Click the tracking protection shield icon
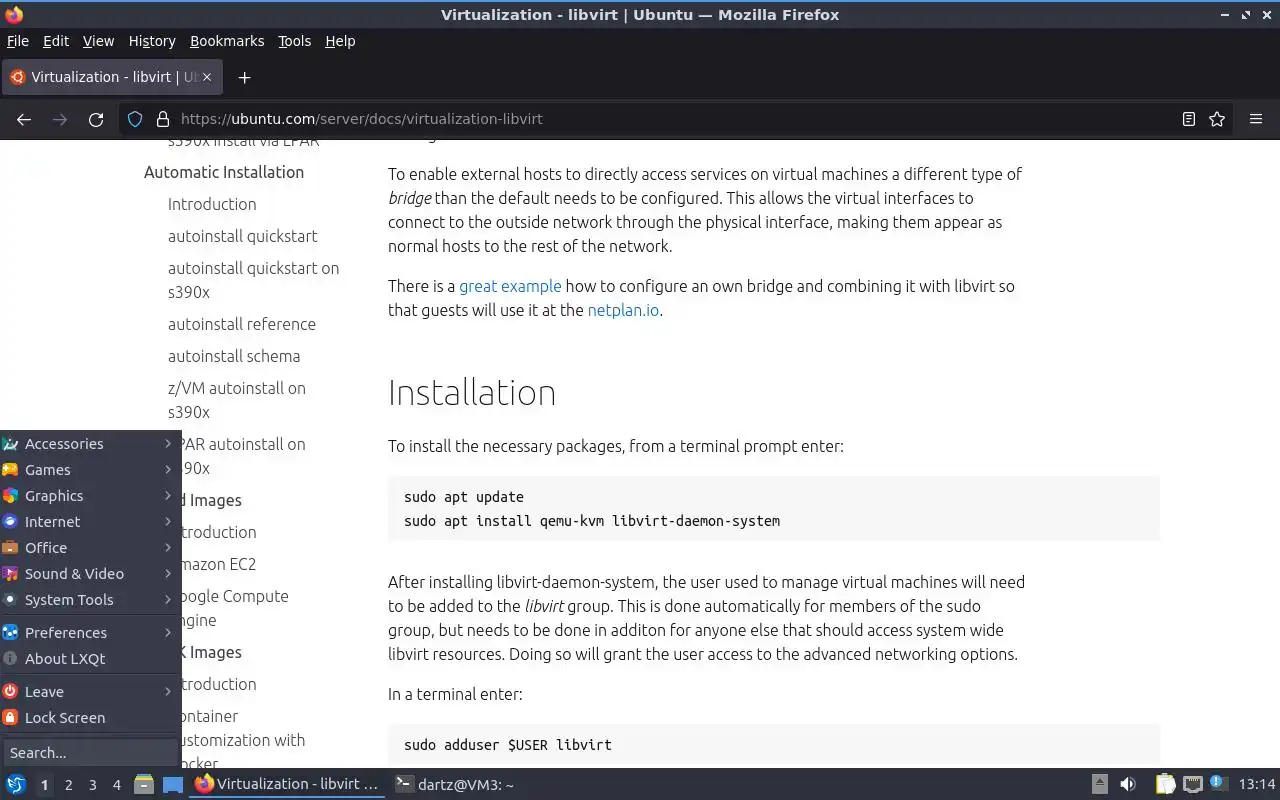Image resolution: width=1280 pixels, height=800 pixels. 135,119
